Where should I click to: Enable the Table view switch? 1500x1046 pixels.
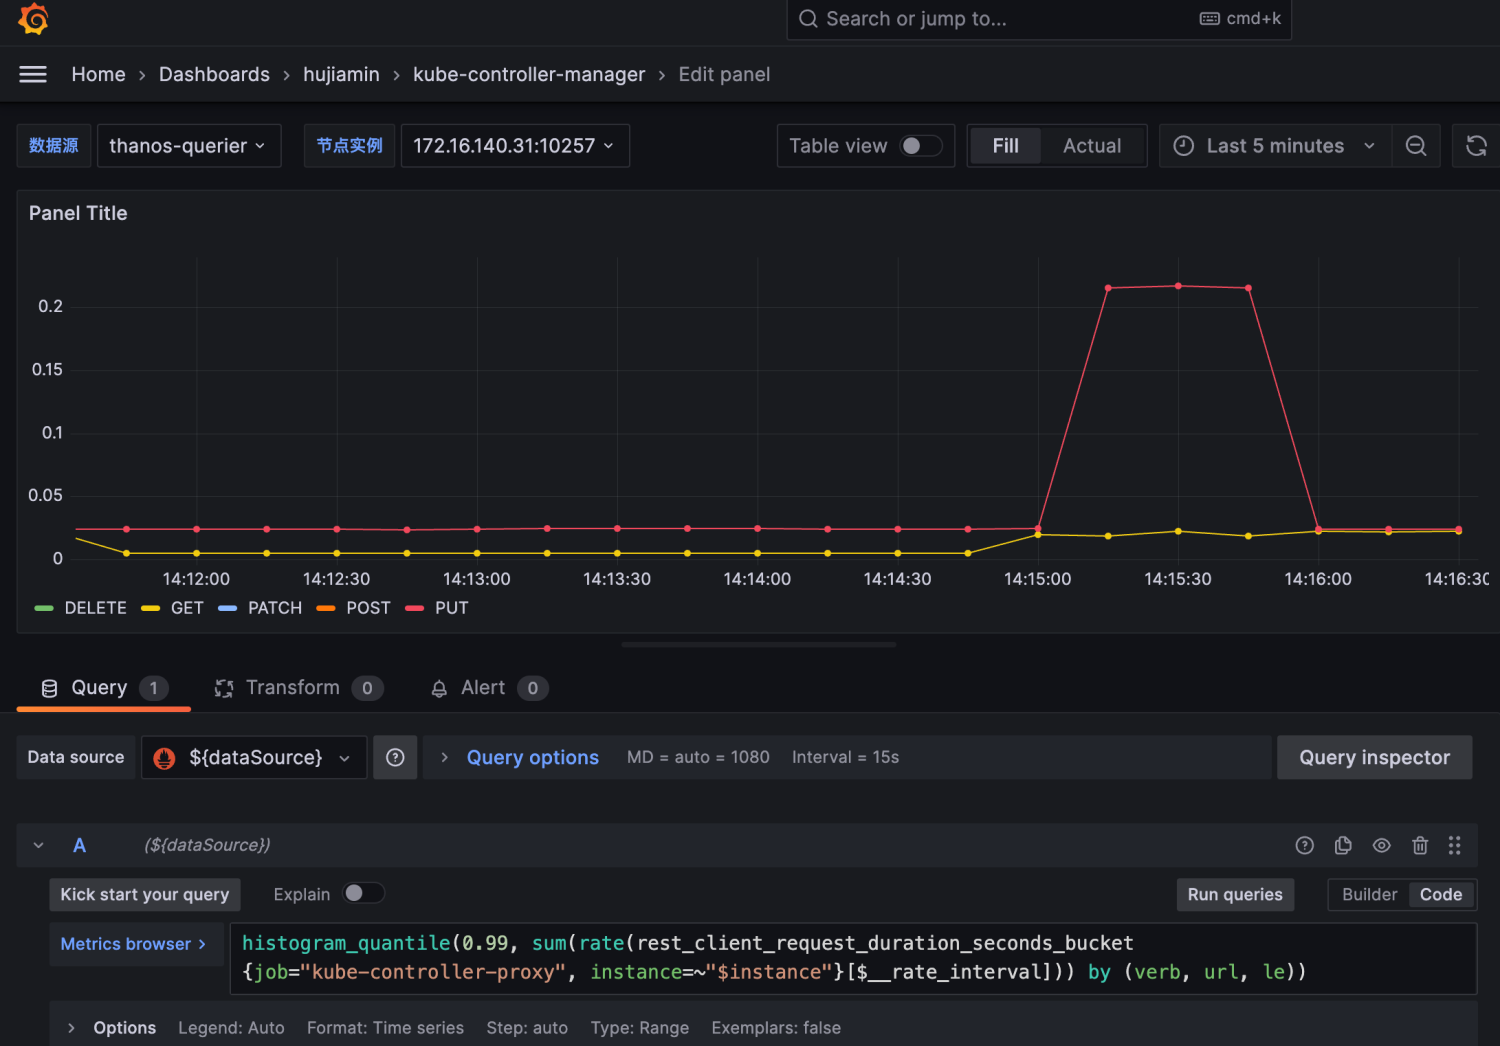920,146
